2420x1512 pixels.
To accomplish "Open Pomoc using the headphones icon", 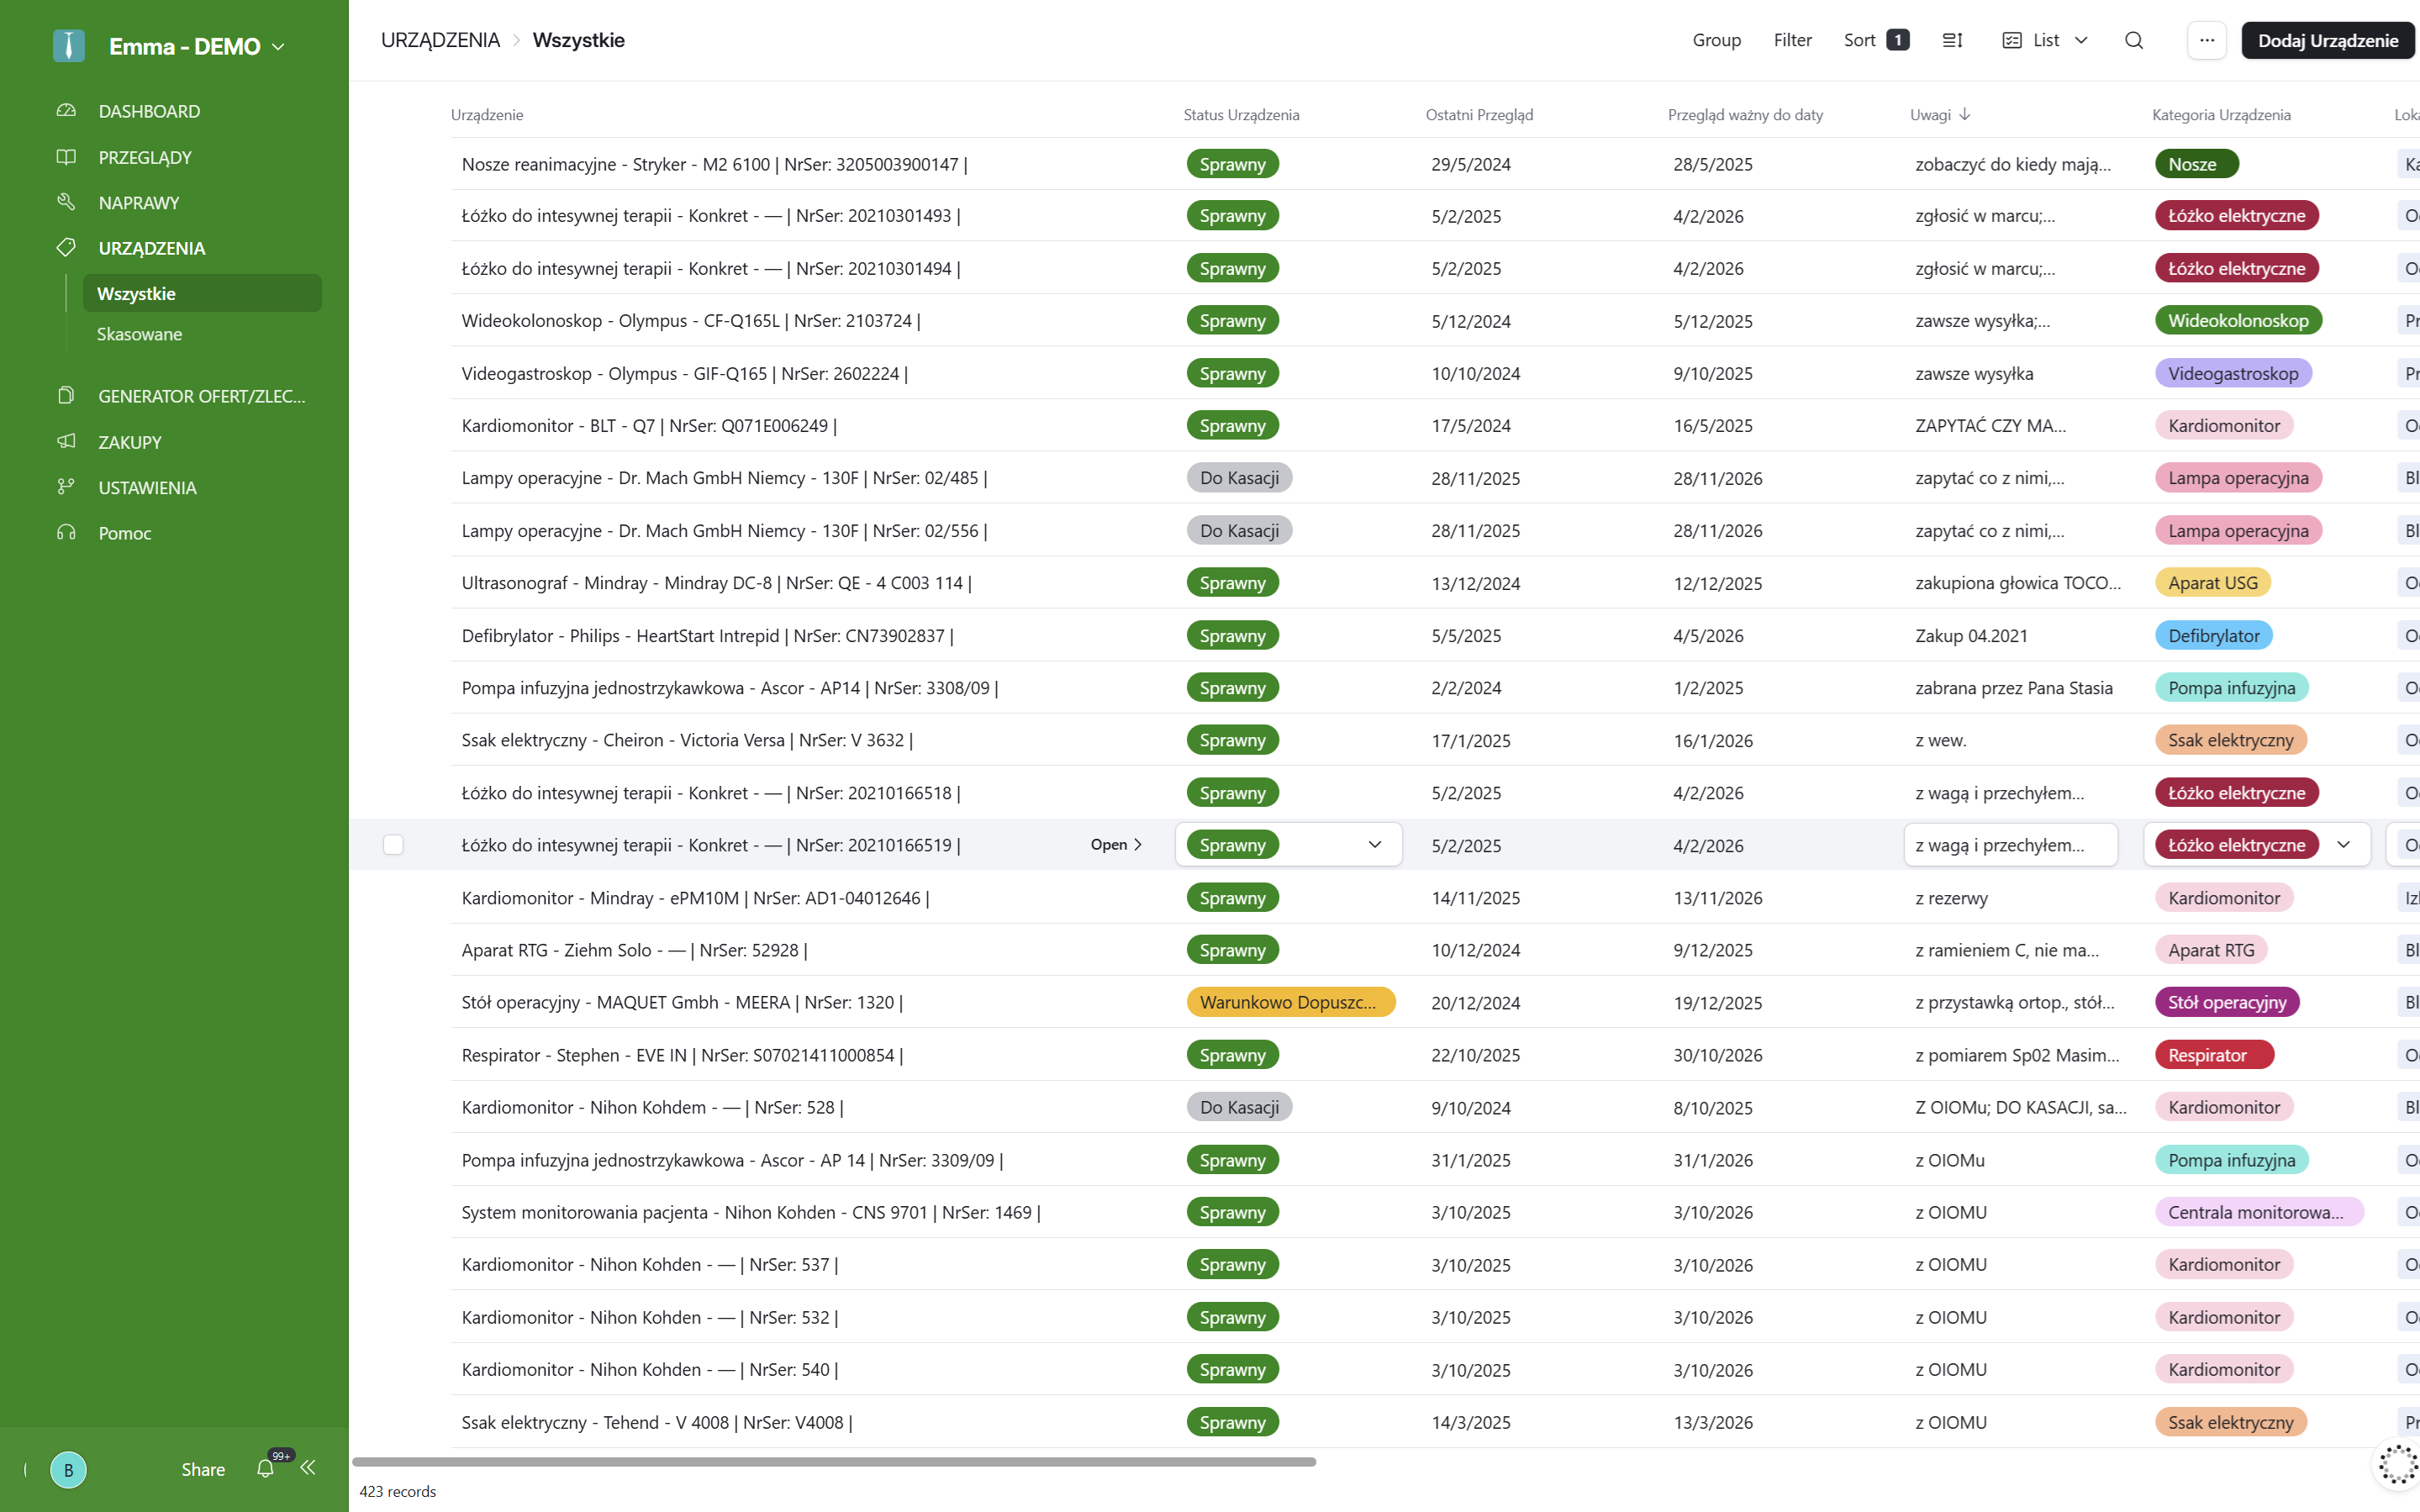I will [66, 533].
